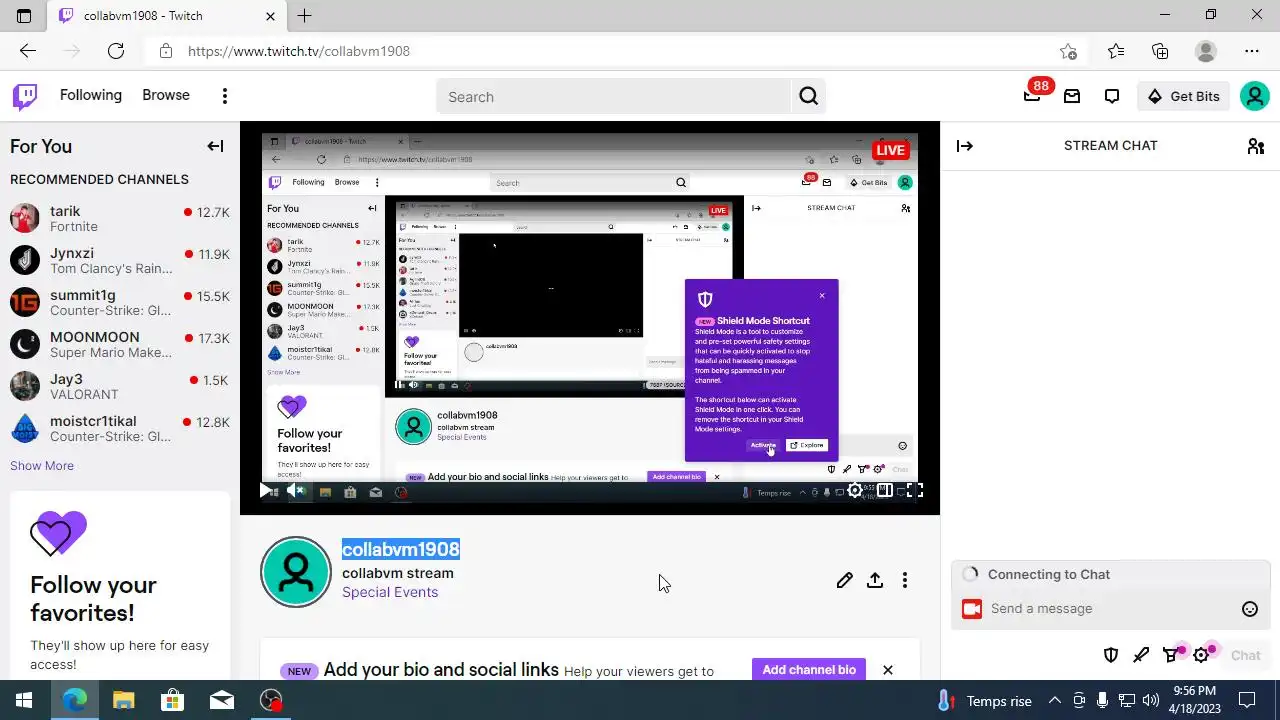The width and height of the screenshot is (1280, 720).
Task: Collapse the Stream Chat panel
Action: pos(964,146)
